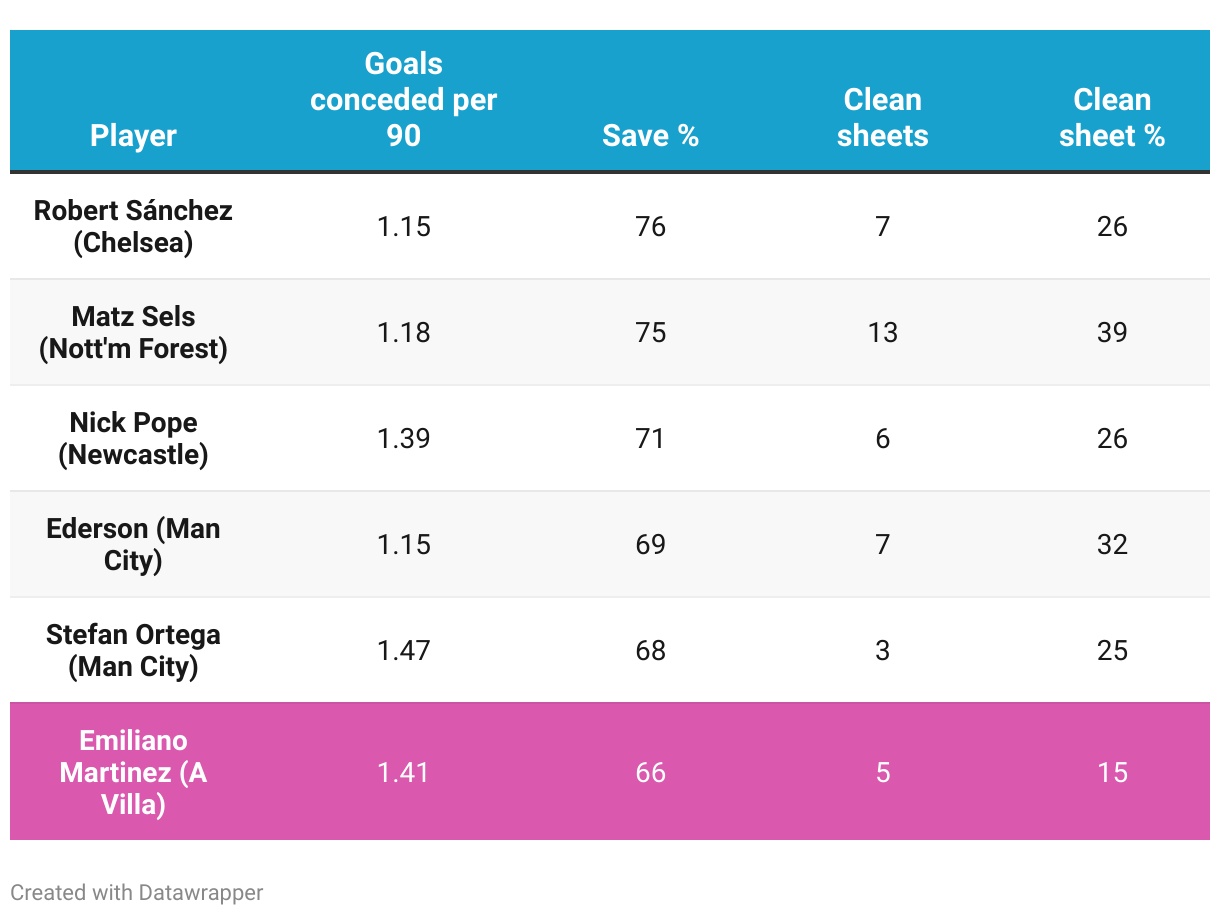Select the Clean sheets column header
1220x916 pixels.
point(882,118)
